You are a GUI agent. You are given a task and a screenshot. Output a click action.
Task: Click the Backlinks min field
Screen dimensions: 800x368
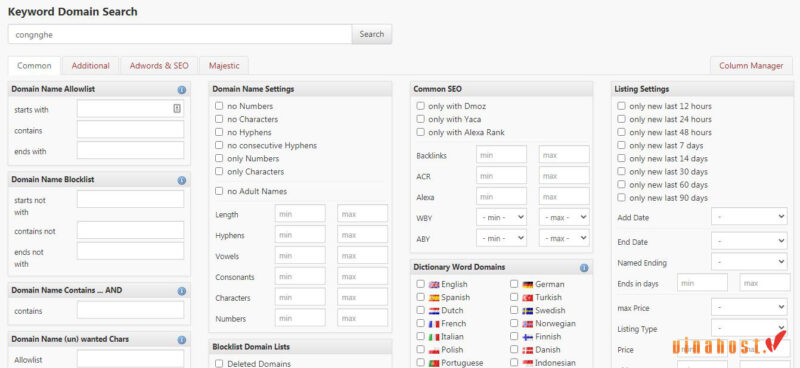point(502,155)
